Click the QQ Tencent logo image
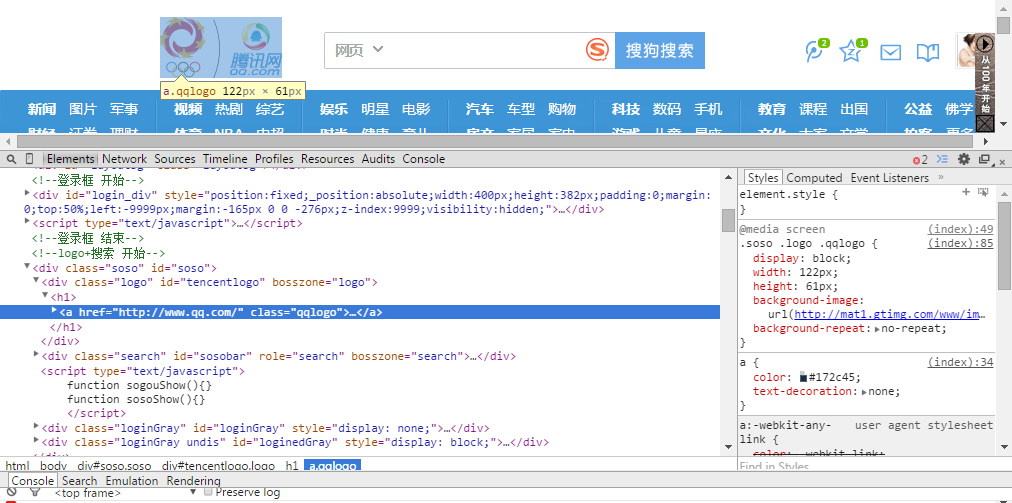The width and height of the screenshot is (1012, 503). click(x=221, y=47)
